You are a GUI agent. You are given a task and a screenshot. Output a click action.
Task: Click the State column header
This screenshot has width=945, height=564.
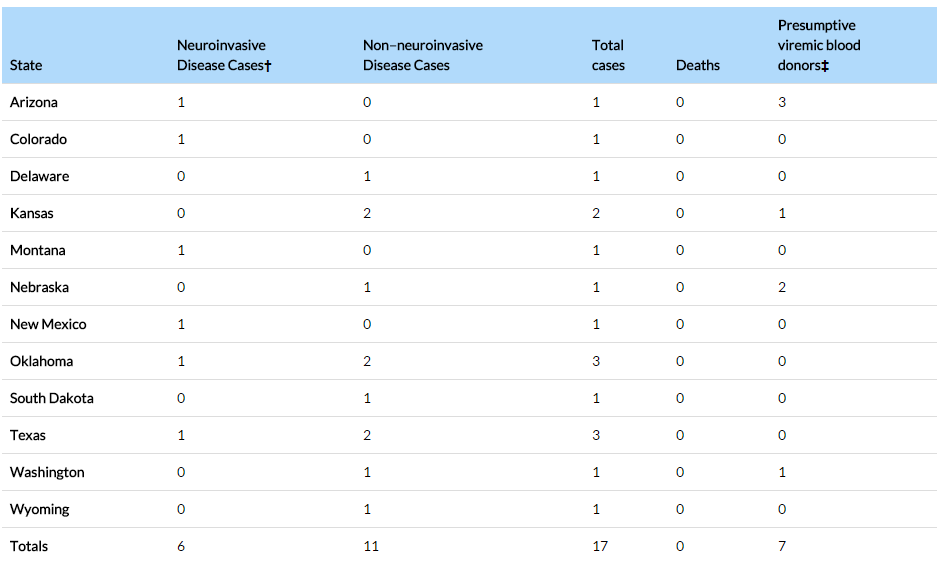coord(26,65)
